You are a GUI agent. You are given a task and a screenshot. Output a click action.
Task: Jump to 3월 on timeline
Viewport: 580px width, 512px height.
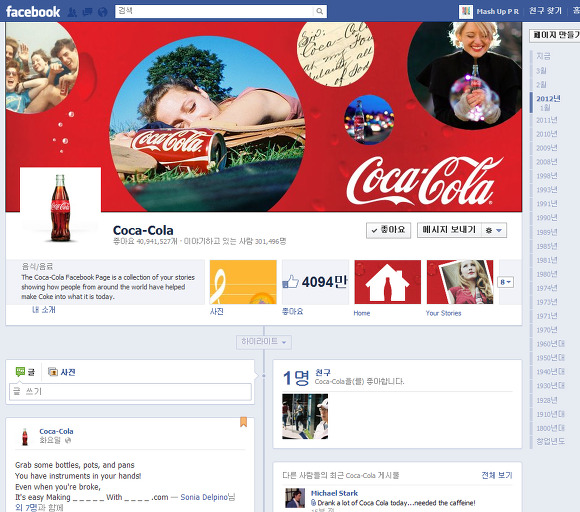pyautogui.click(x=541, y=70)
